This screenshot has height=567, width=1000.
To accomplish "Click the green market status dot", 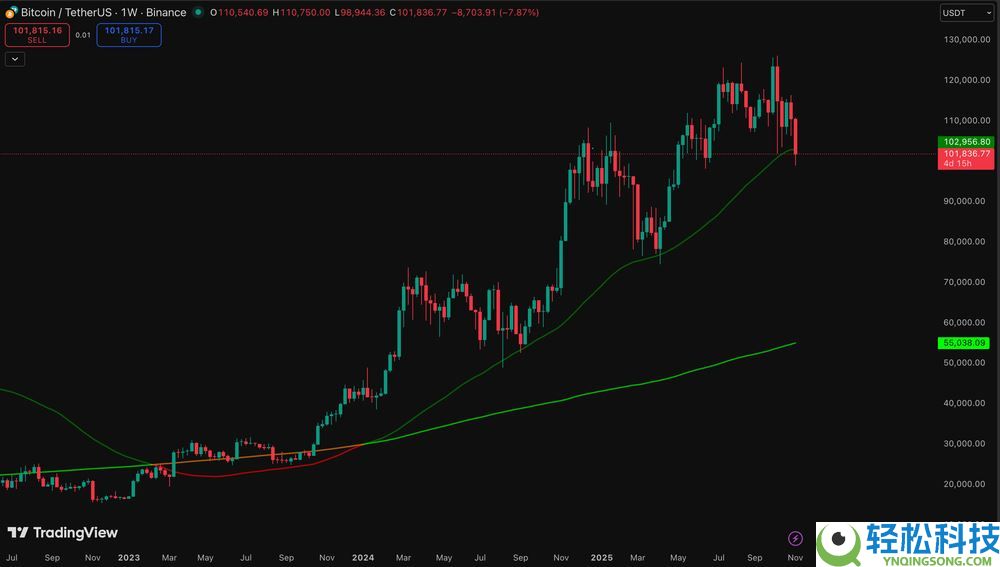I will (x=198, y=12).
